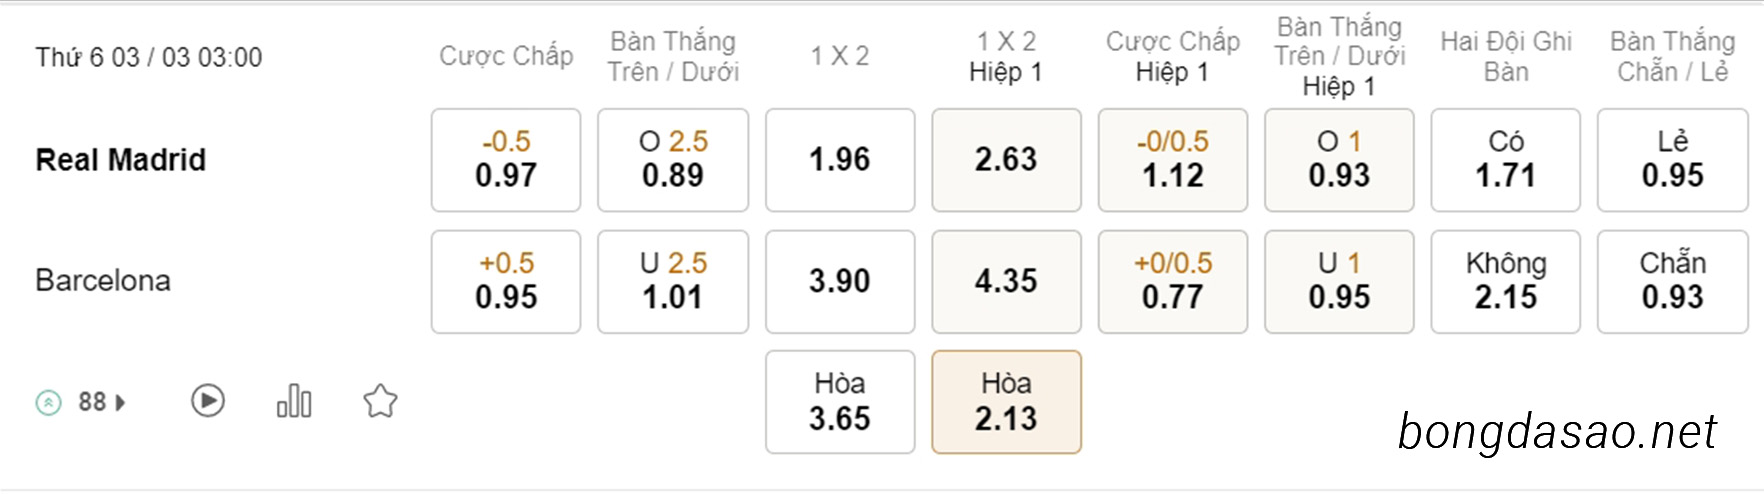Open the match statistics bar chart icon
Screen dimensions: 1764x494
tap(294, 401)
